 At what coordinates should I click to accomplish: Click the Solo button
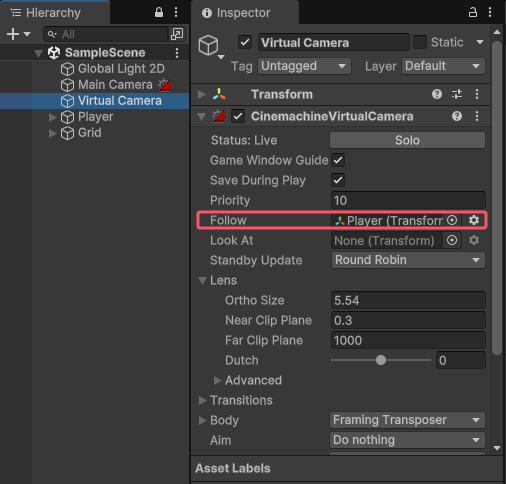point(407,140)
